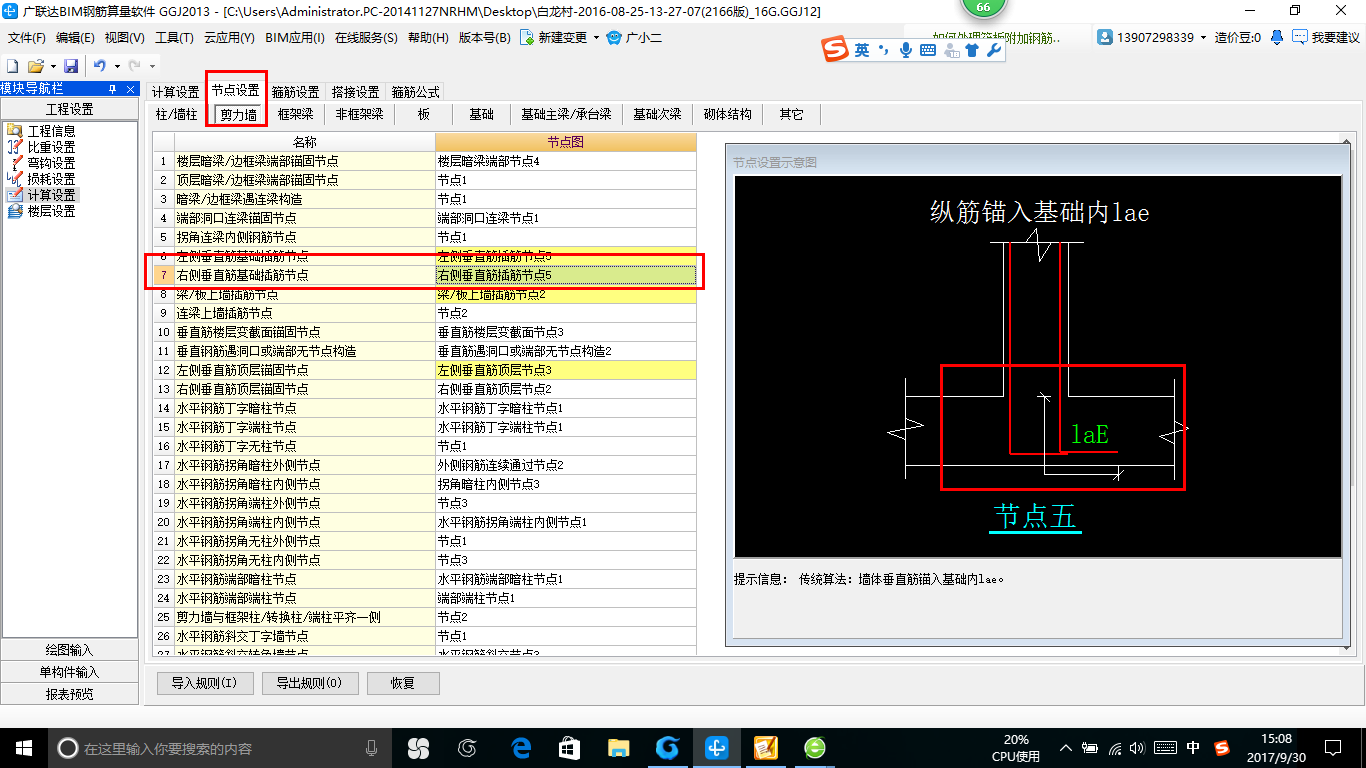Open the 工具(T) menu

pyautogui.click(x=174, y=38)
